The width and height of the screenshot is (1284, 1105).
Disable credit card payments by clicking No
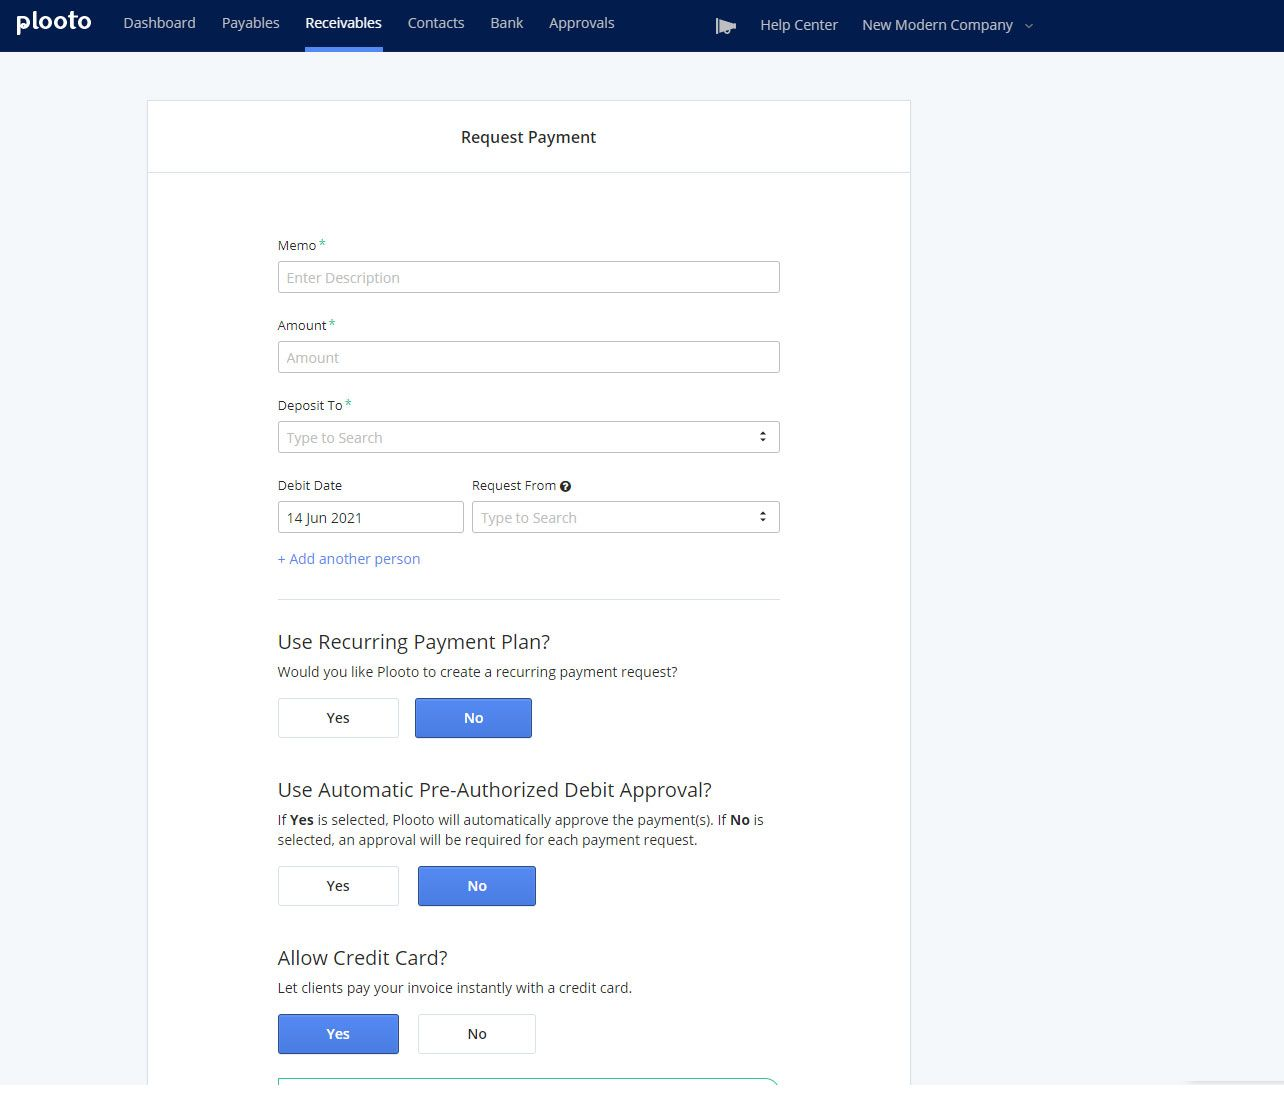coord(476,1033)
